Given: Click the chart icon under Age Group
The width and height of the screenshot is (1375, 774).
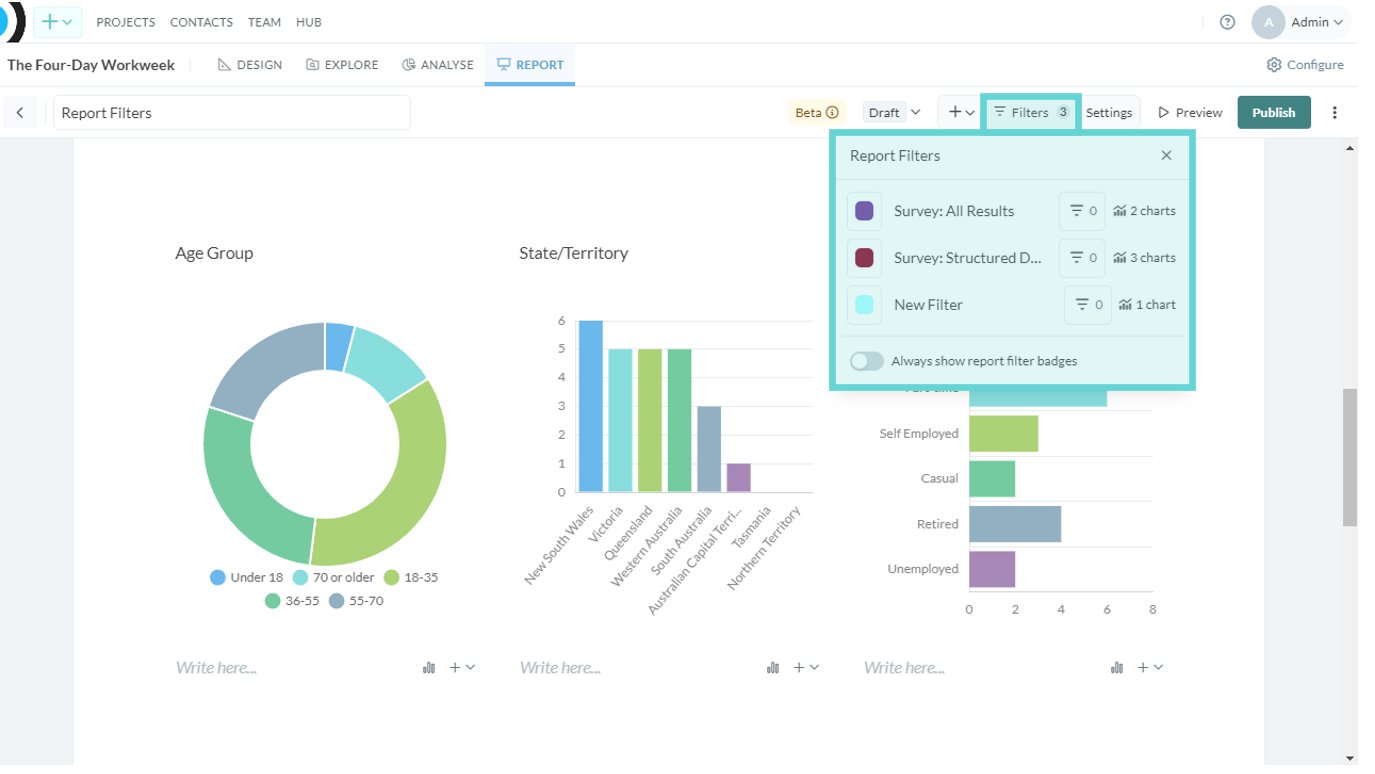Looking at the screenshot, I should click(x=429, y=668).
